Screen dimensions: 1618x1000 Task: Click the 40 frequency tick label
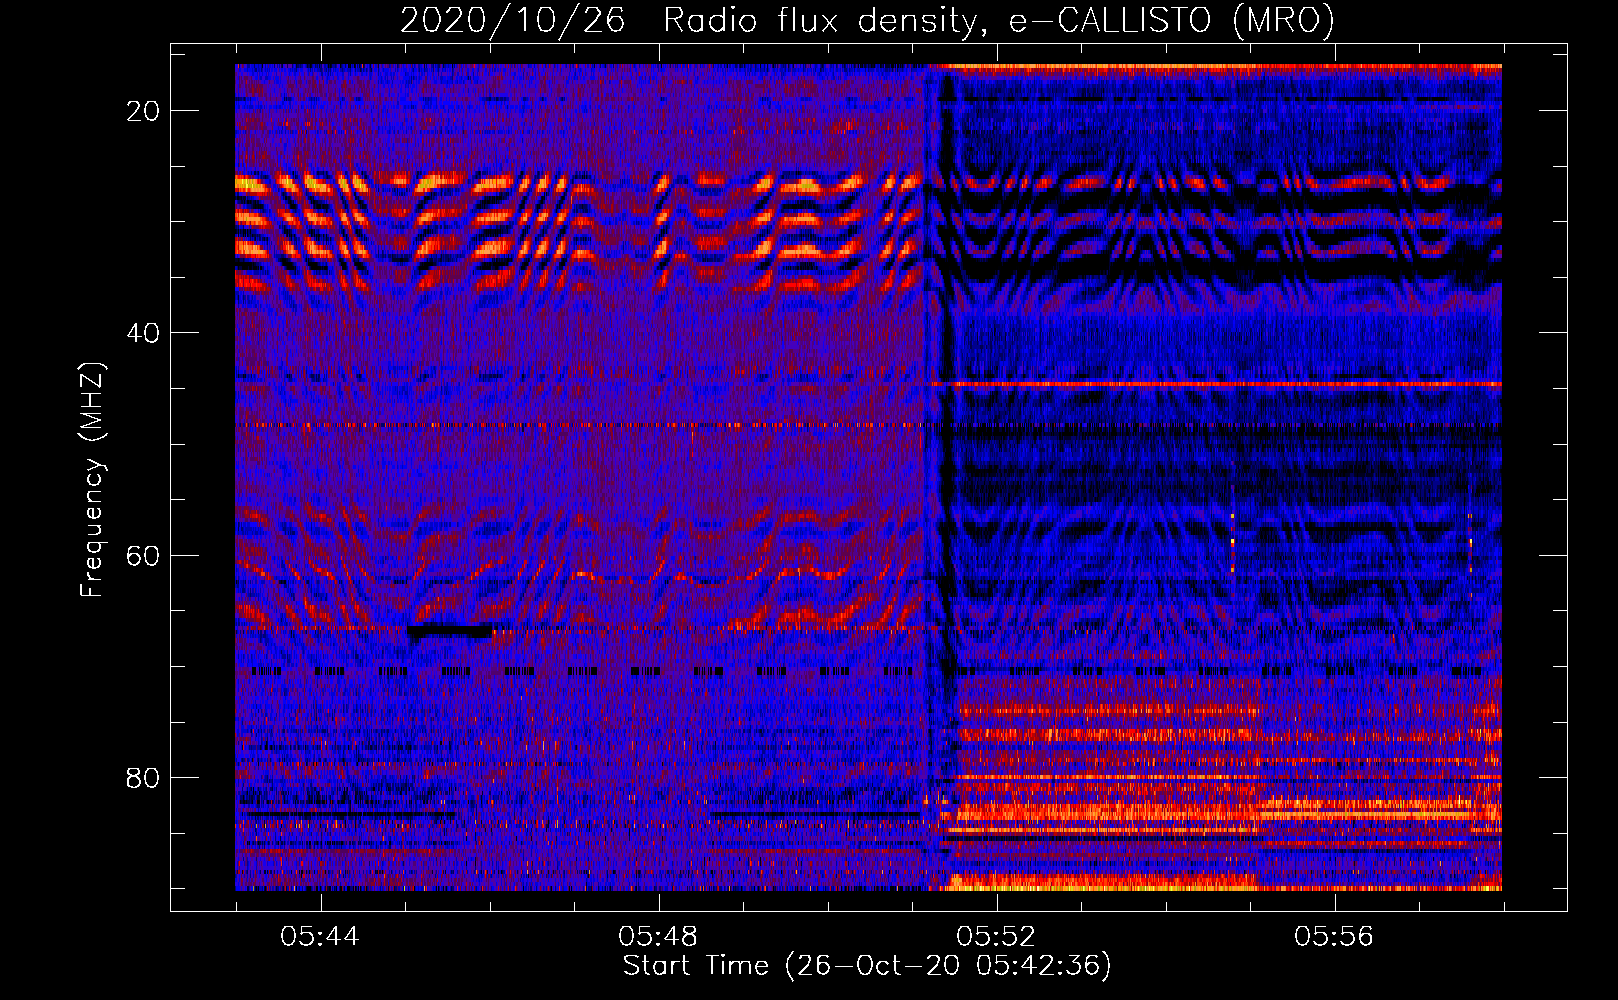143,333
